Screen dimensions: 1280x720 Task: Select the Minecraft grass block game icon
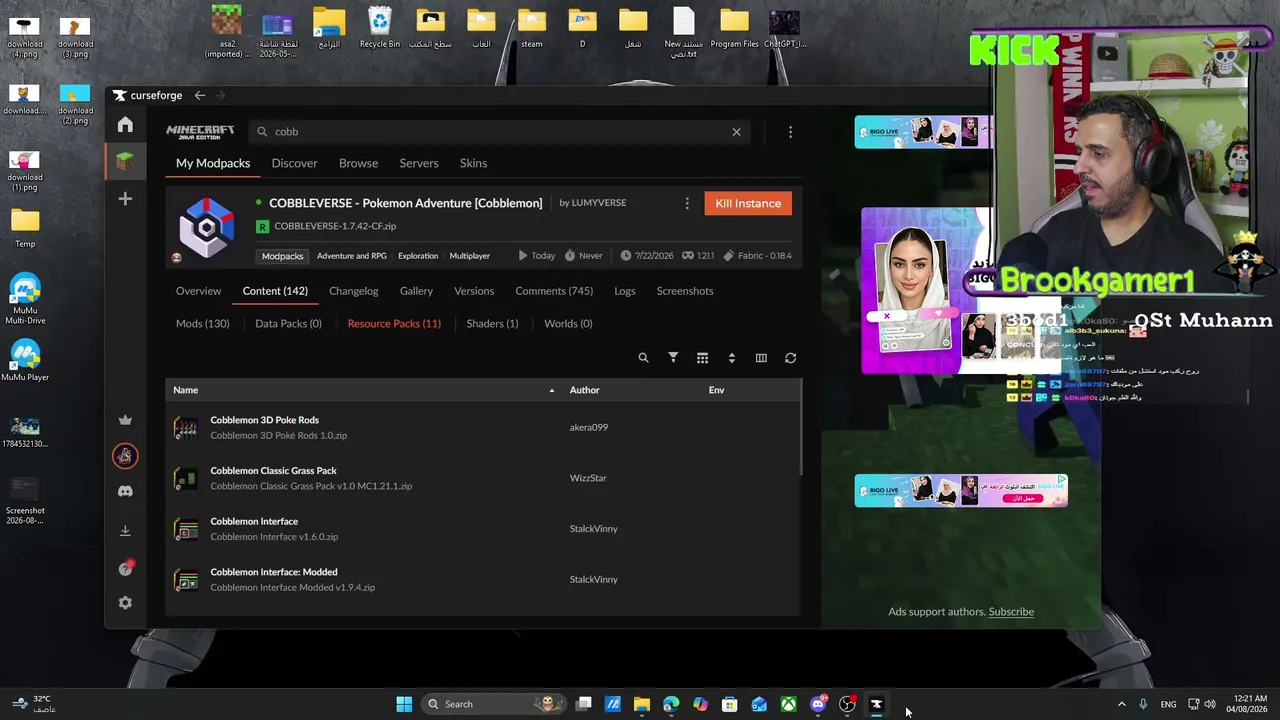125,160
